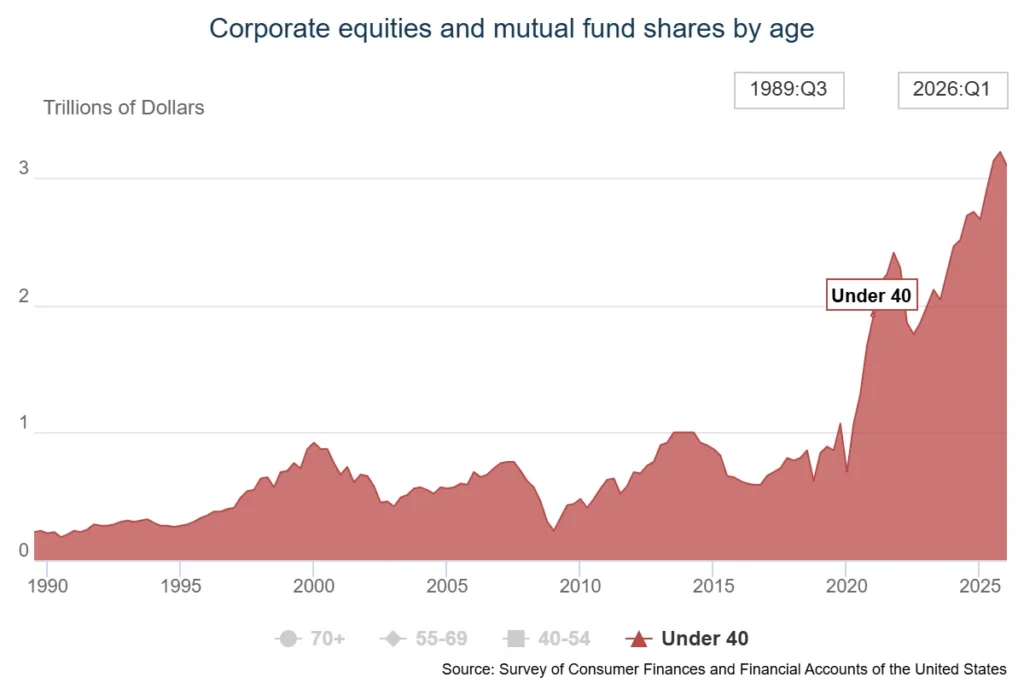The image size is (1024, 683).
Task: Click the Trillions of Dollars axis label
Action: [123, 107]
